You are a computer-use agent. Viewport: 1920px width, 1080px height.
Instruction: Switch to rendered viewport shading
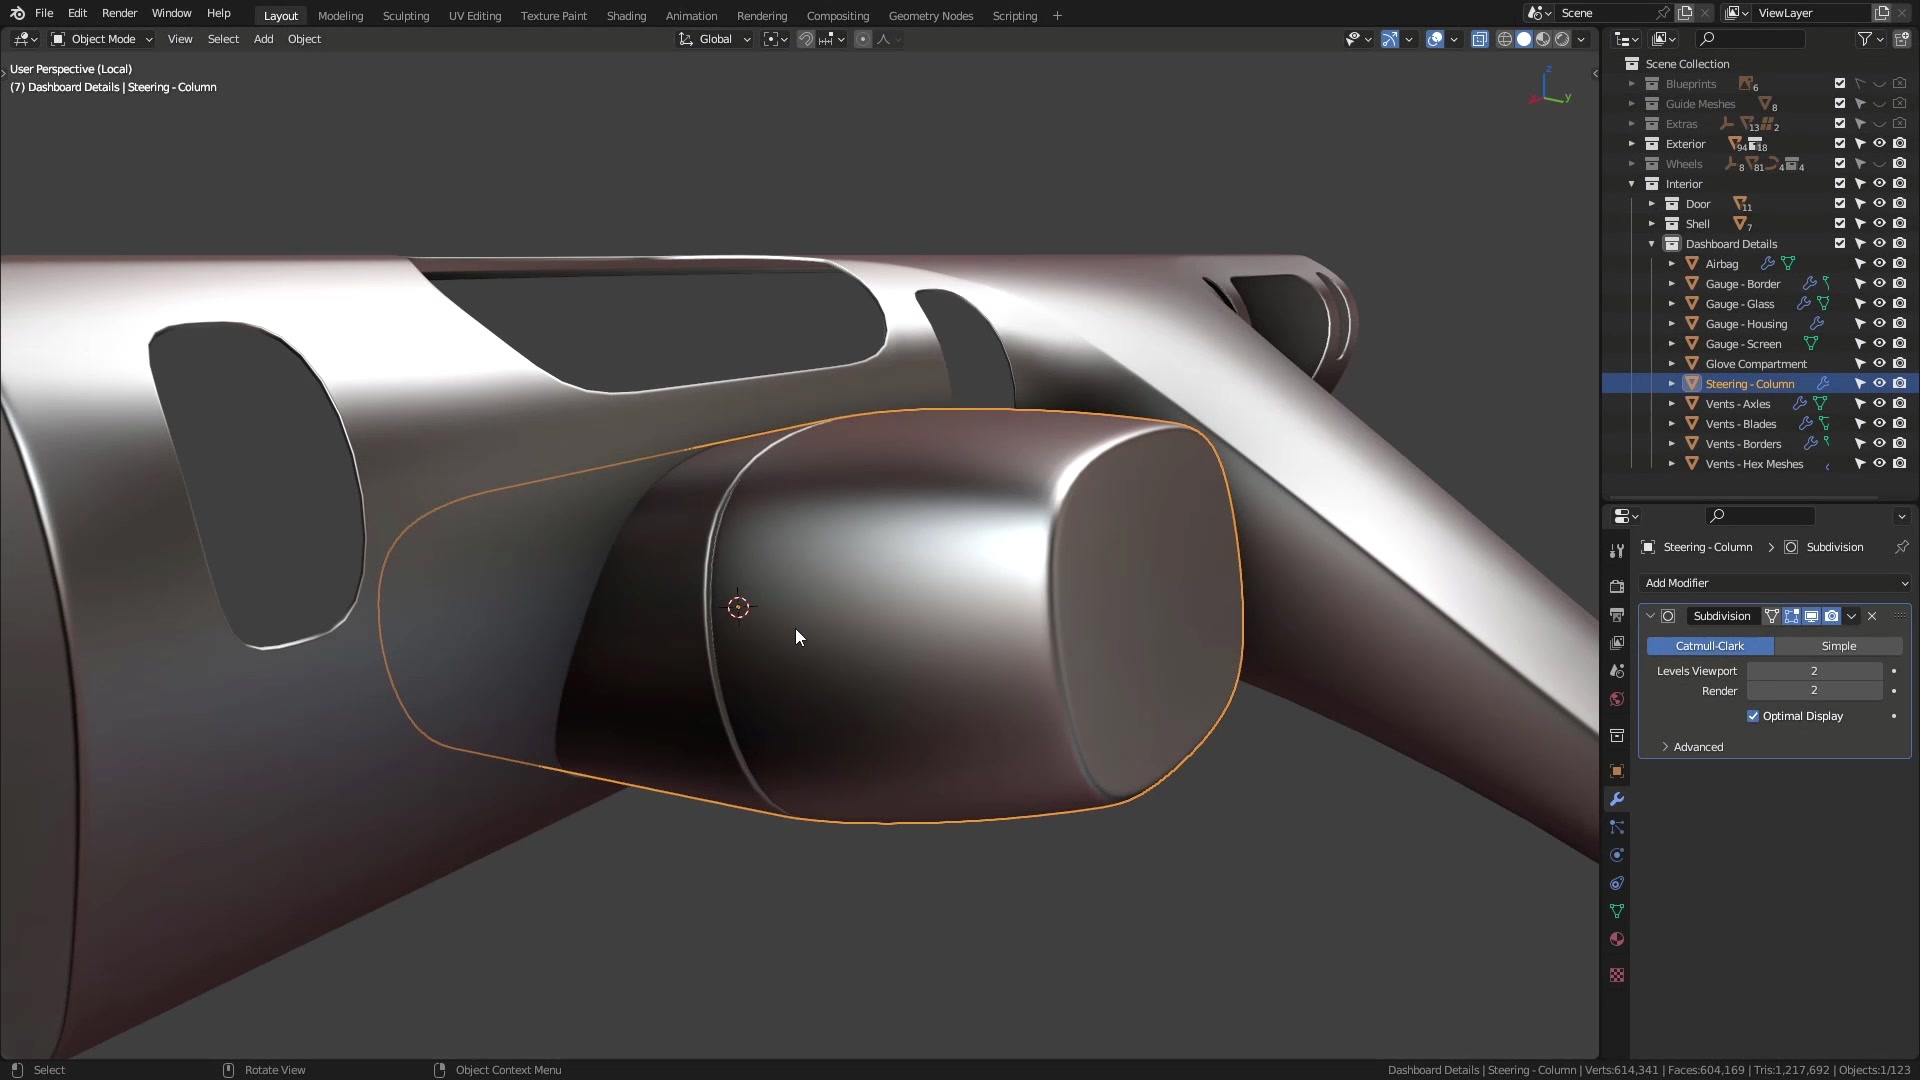click(x=1562, y=39)
